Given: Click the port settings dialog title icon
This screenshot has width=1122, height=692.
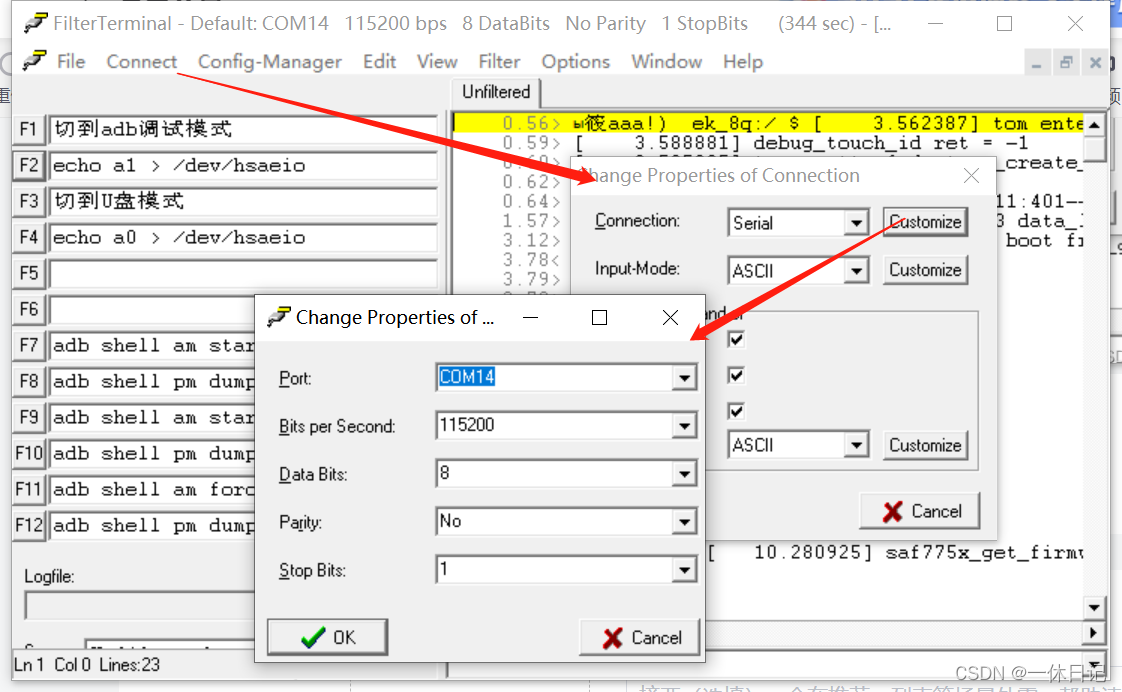Looking at the screenshot, I should 278,316.
